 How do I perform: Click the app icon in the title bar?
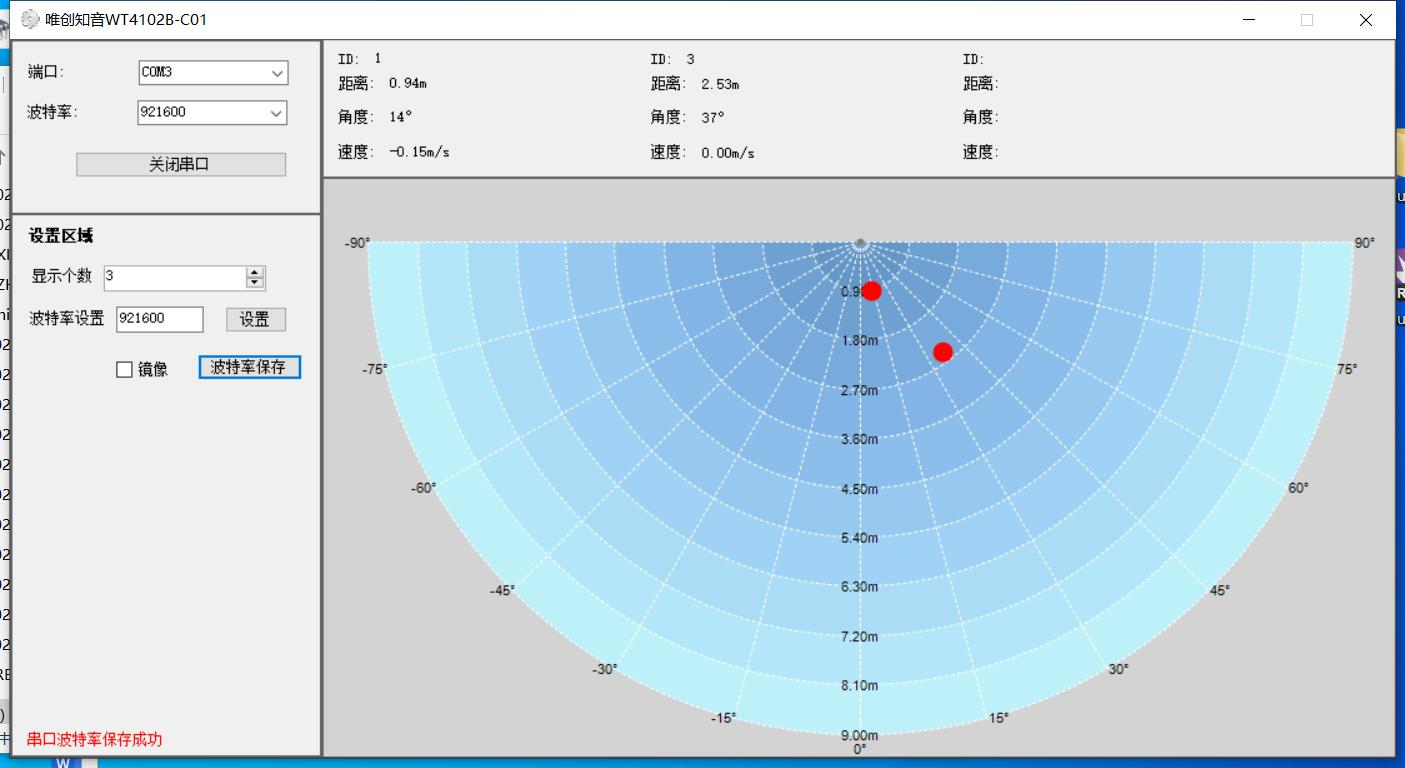tap(30, 19)
